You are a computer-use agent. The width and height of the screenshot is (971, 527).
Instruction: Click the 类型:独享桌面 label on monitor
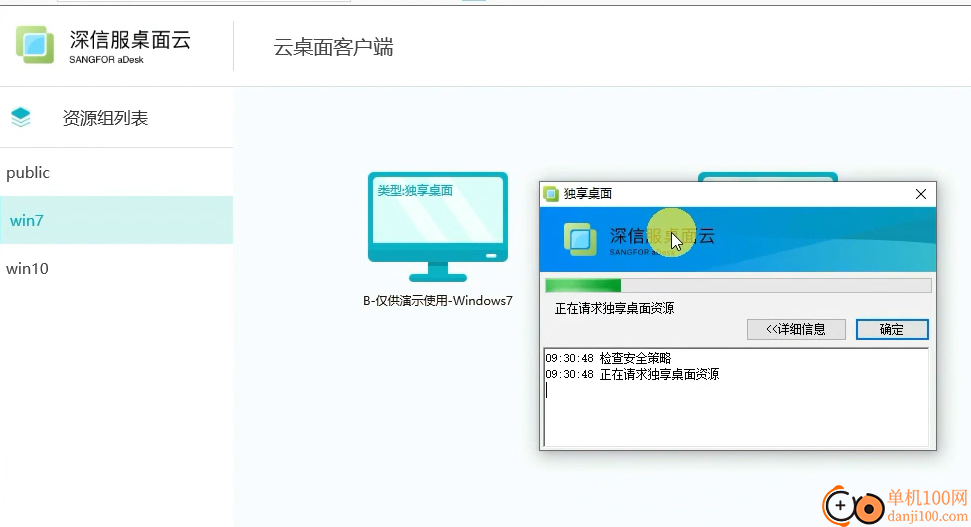(415, 191)
